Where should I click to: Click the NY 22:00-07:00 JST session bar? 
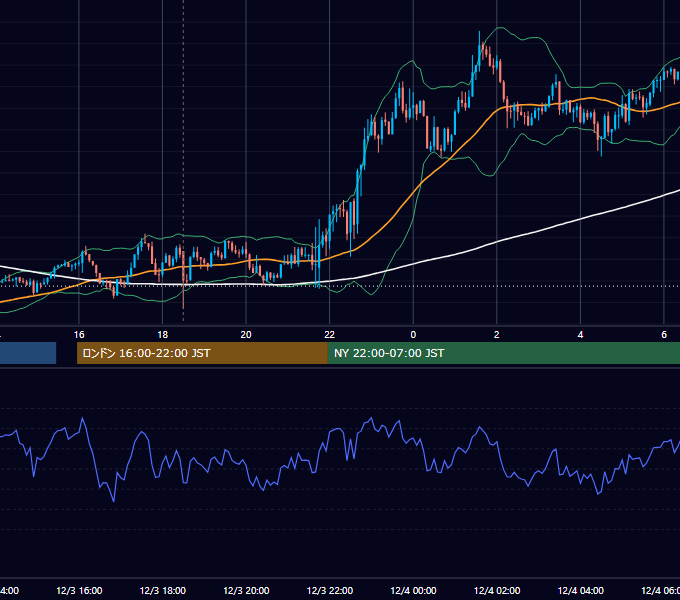pos(503,353)
